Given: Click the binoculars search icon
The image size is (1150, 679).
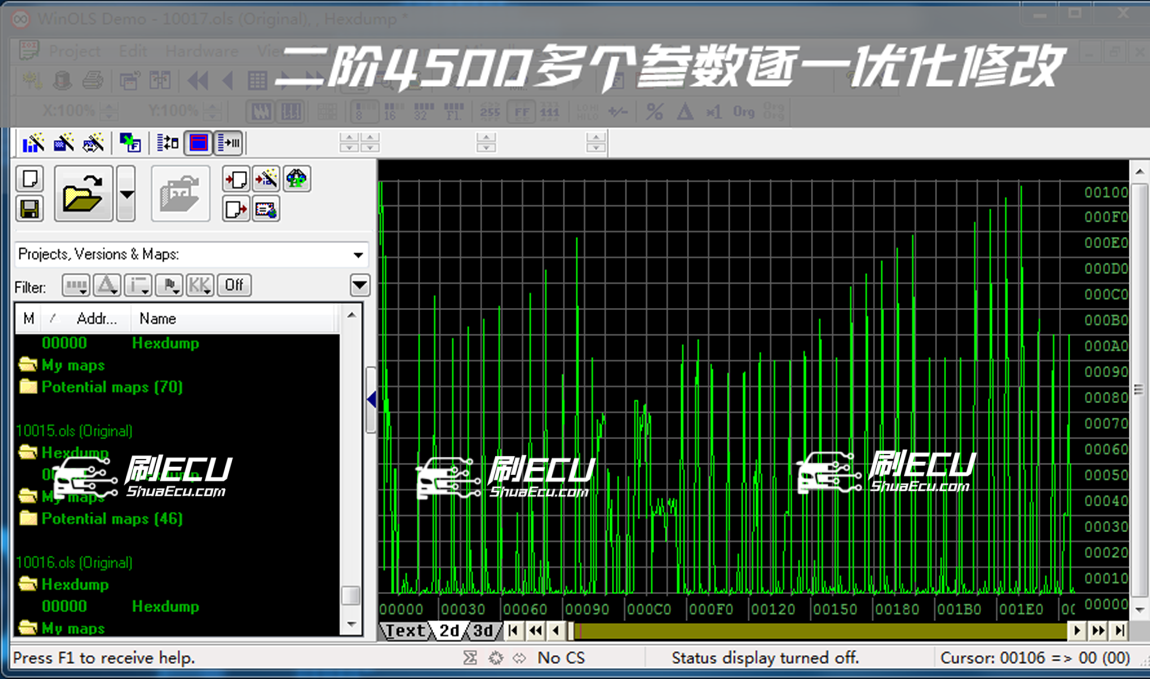Looking at the screenshot, I should coord(297,179).
